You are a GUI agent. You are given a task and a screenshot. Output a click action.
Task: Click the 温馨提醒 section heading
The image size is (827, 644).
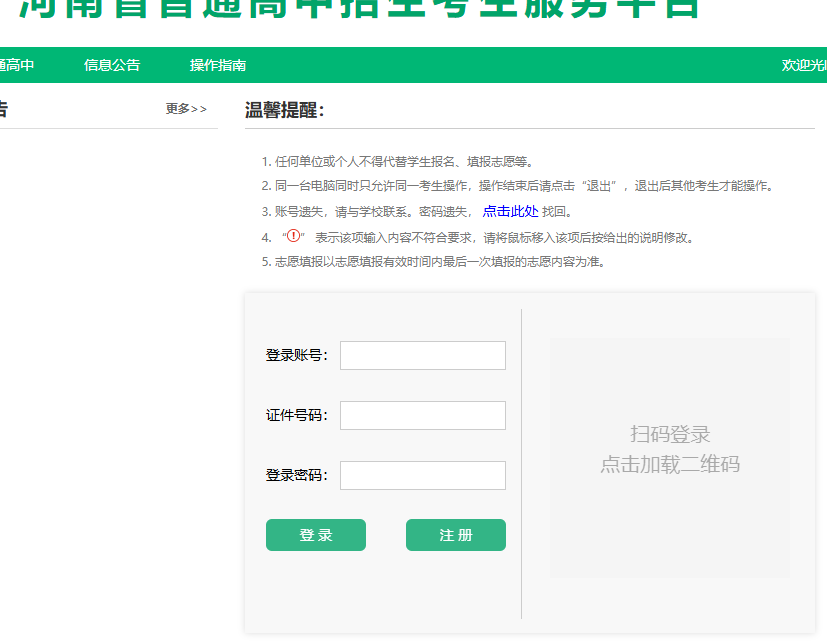(285, 110)
